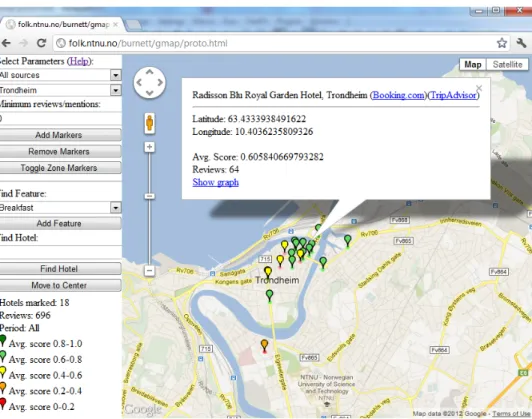
Task: Close the folk.ntnu.no browser tab
Action: click(x=115, y=24)
